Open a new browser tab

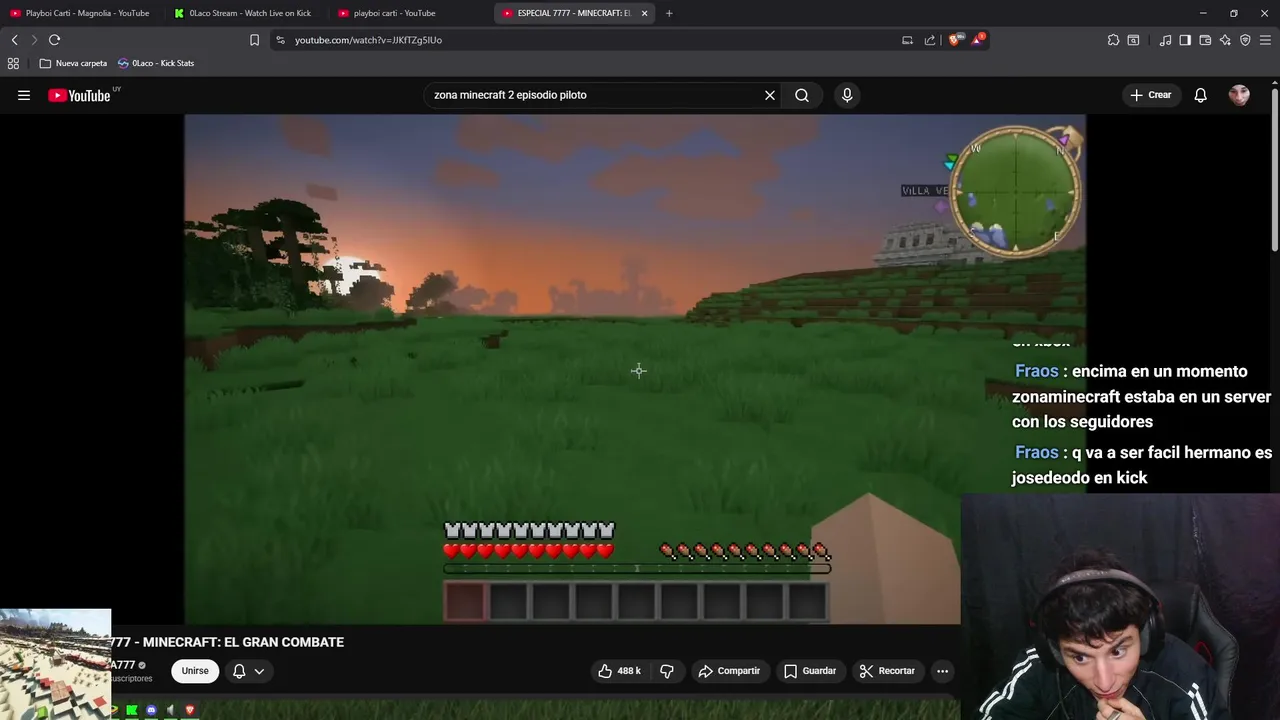coord(669,13)
